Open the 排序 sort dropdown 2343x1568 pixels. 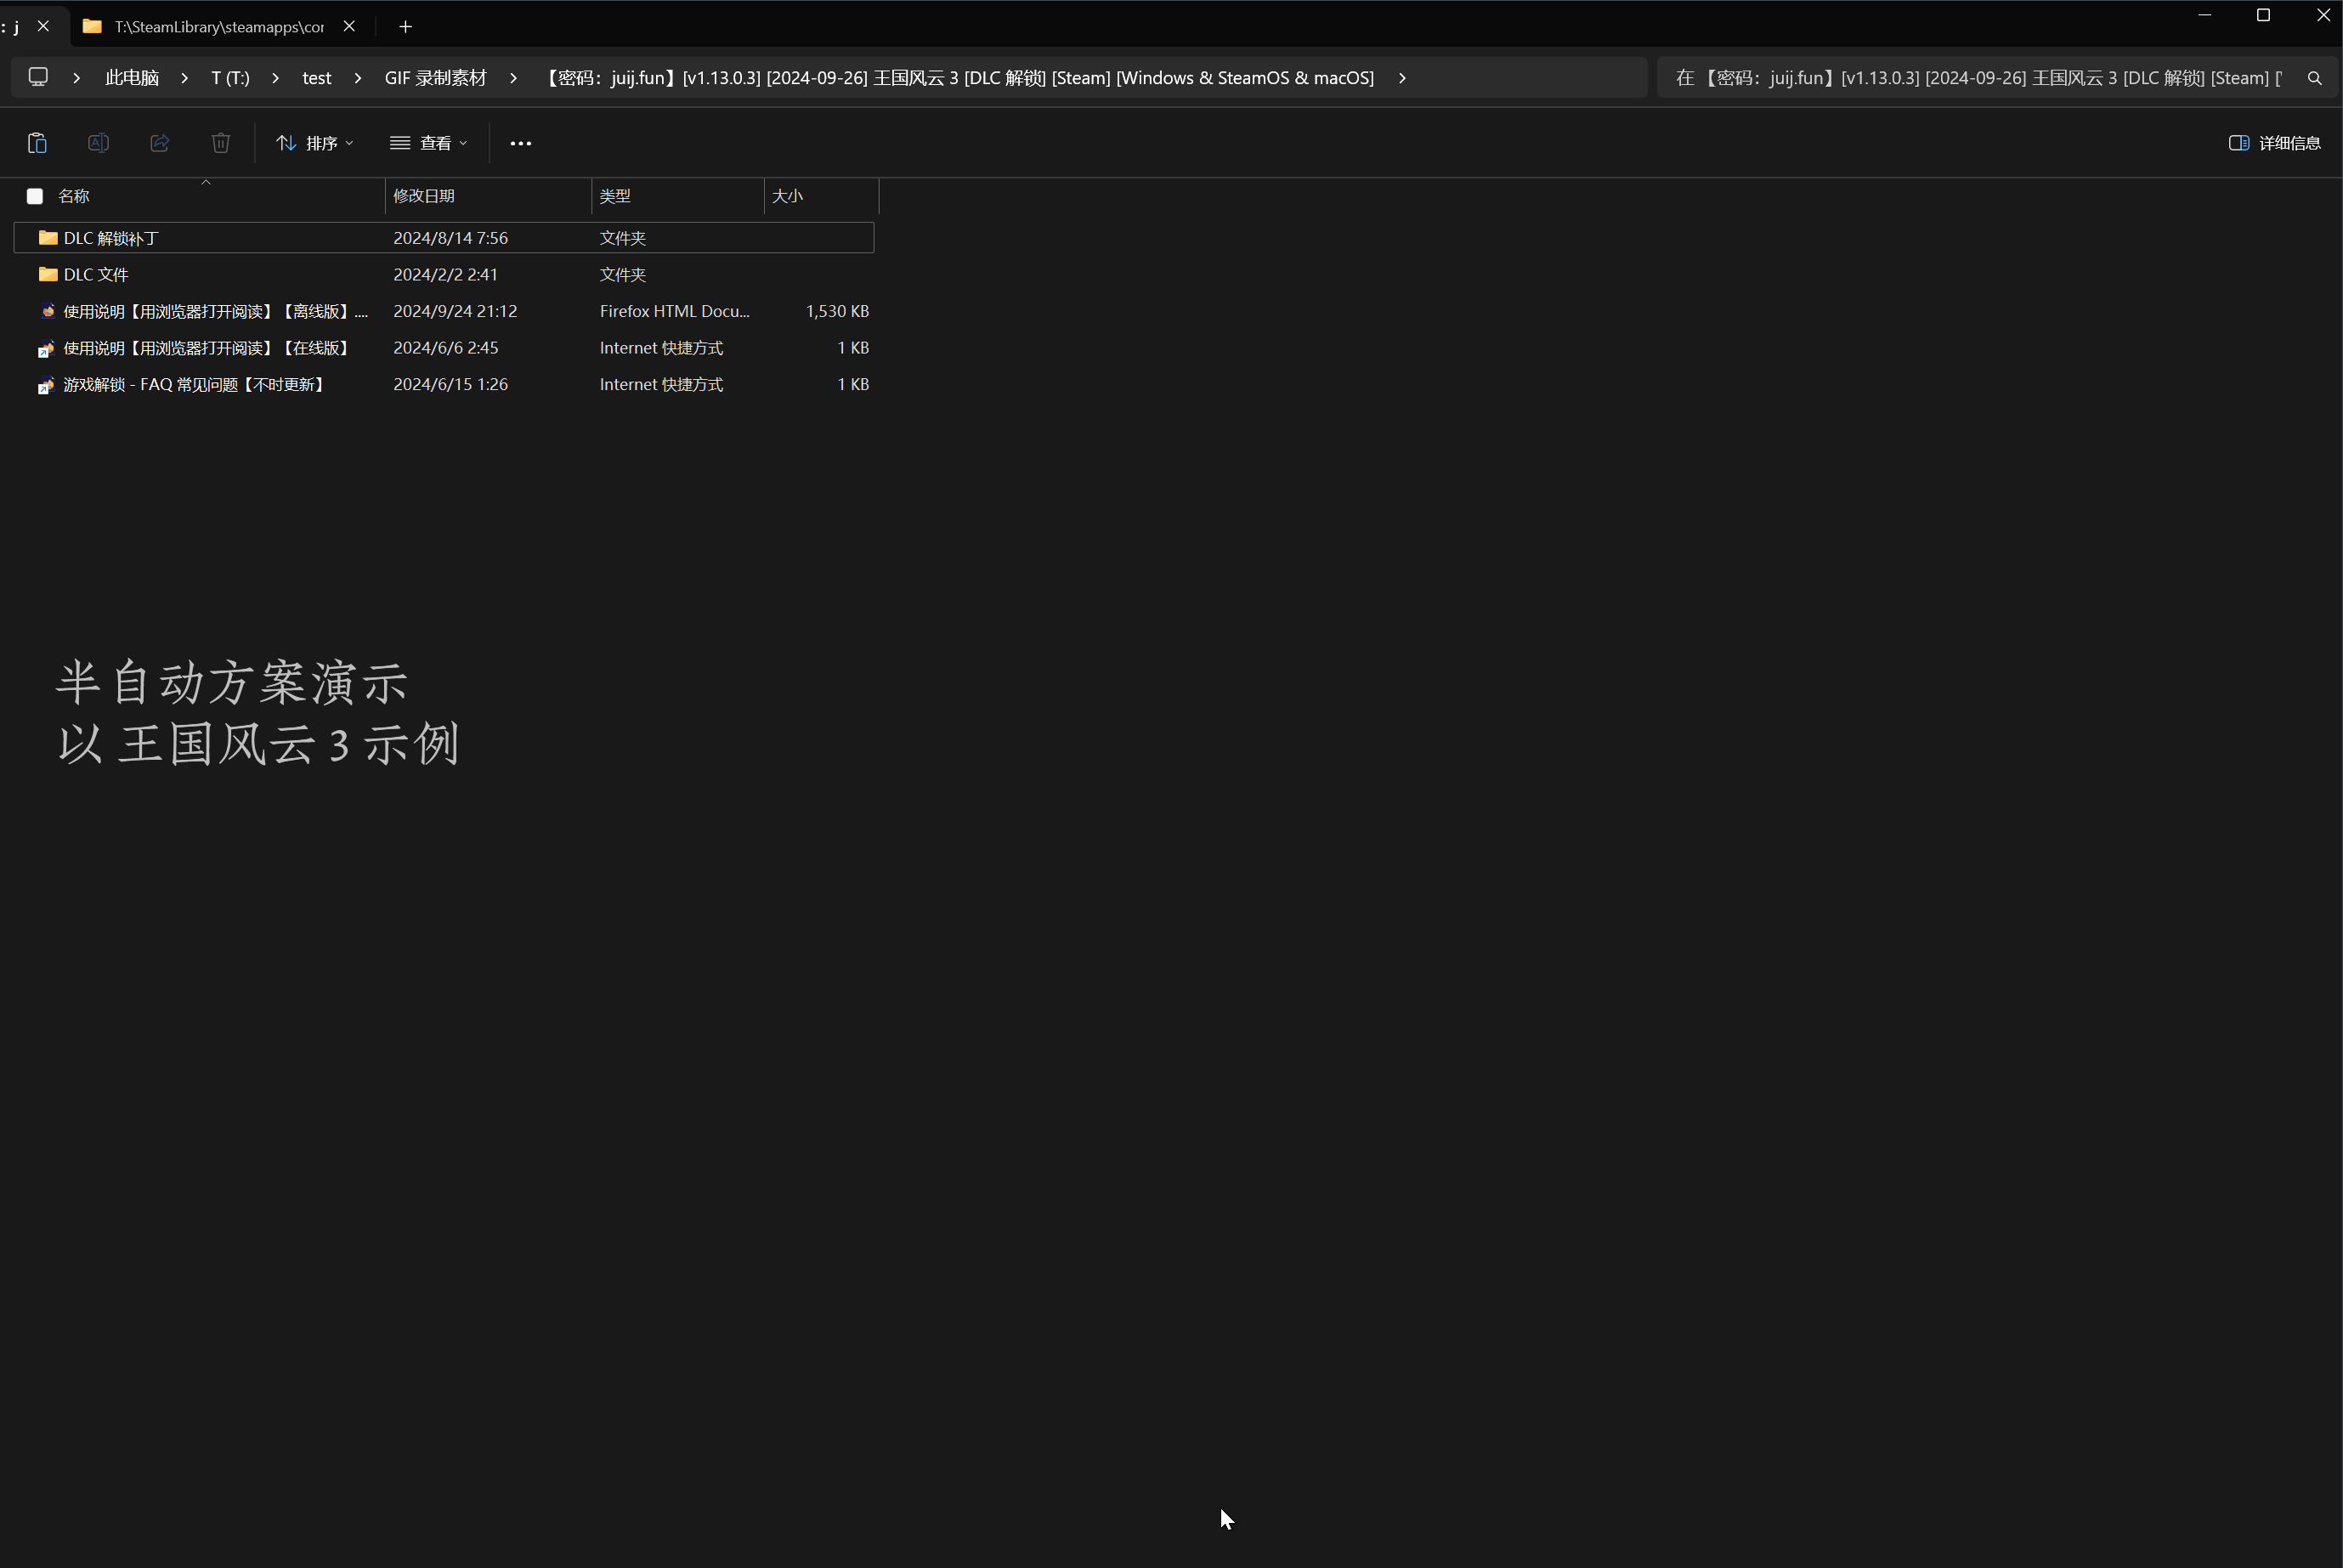(x=314, y=143)
